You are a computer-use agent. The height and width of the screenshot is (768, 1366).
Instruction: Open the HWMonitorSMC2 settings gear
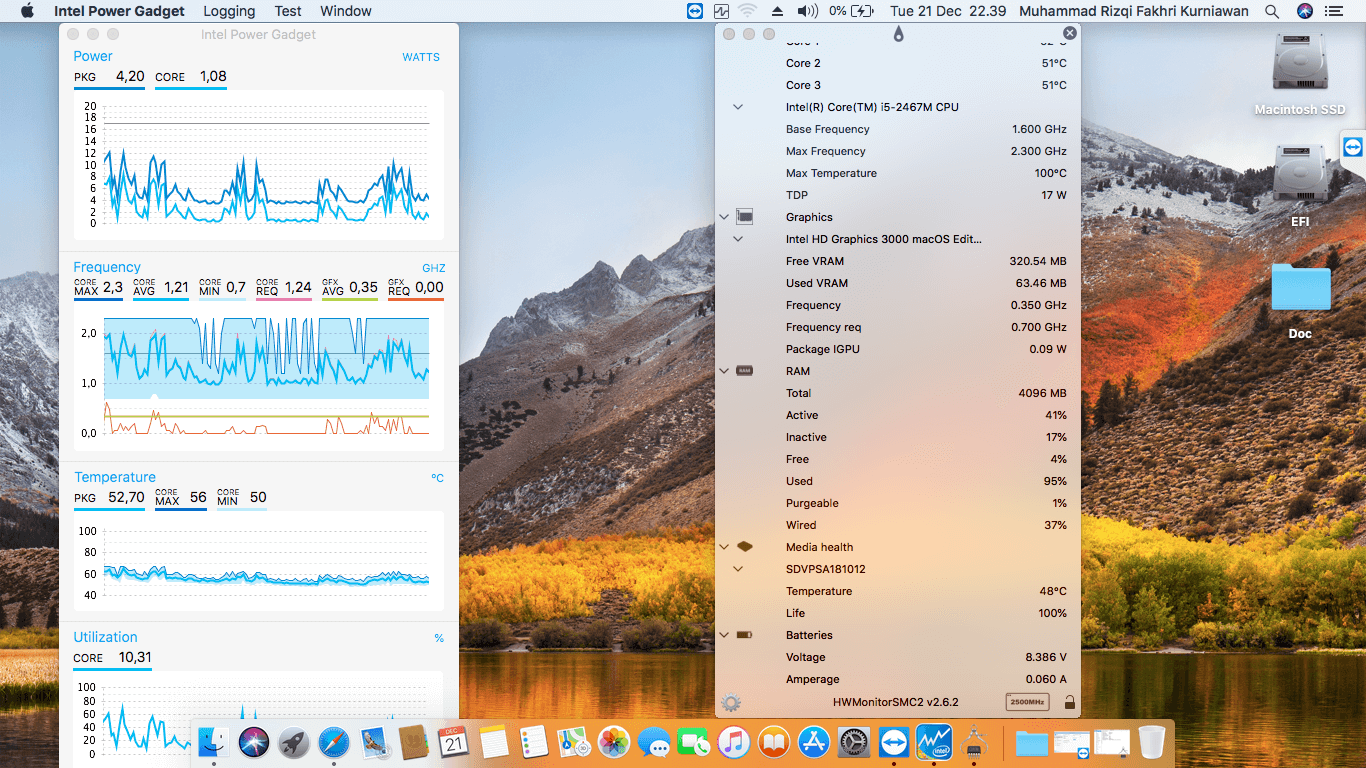pos(731,702)
